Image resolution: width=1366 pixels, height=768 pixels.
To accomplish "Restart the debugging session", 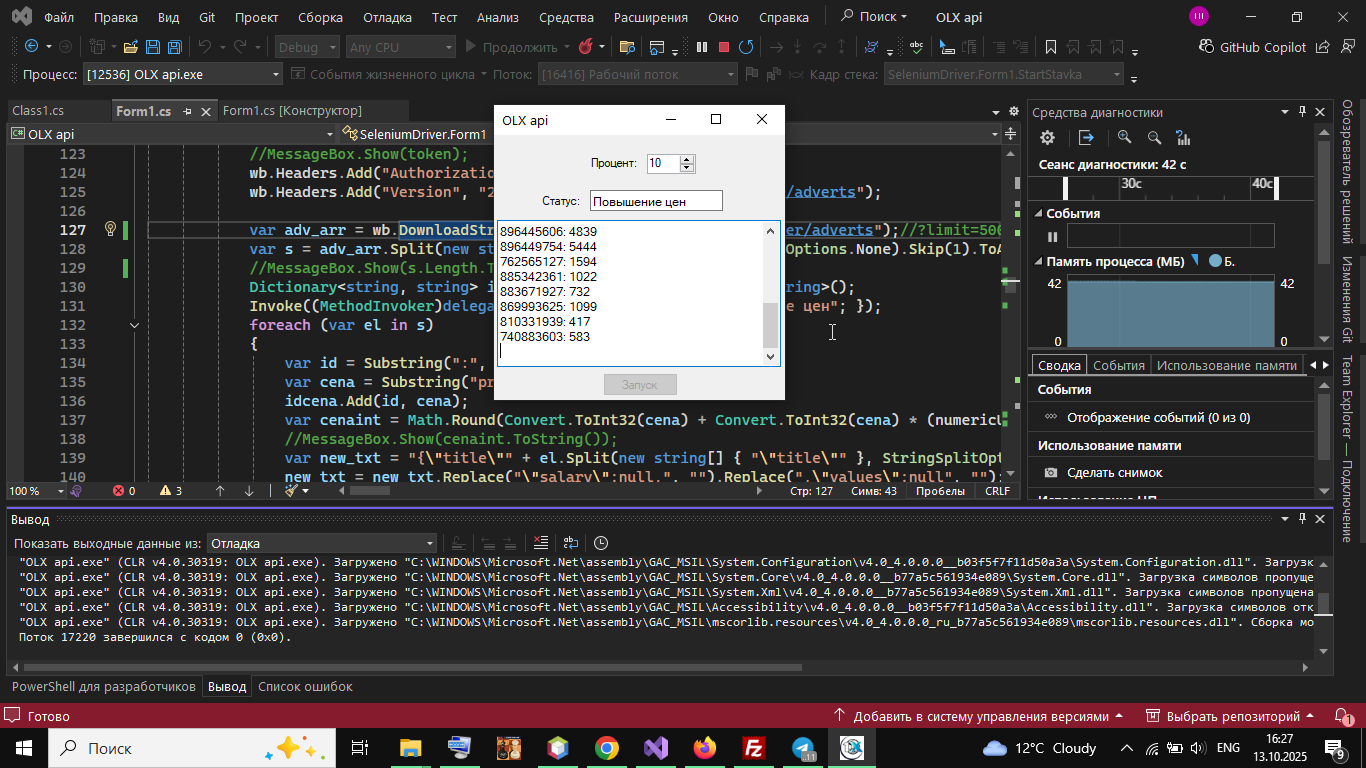I will (x=746, y=47).
